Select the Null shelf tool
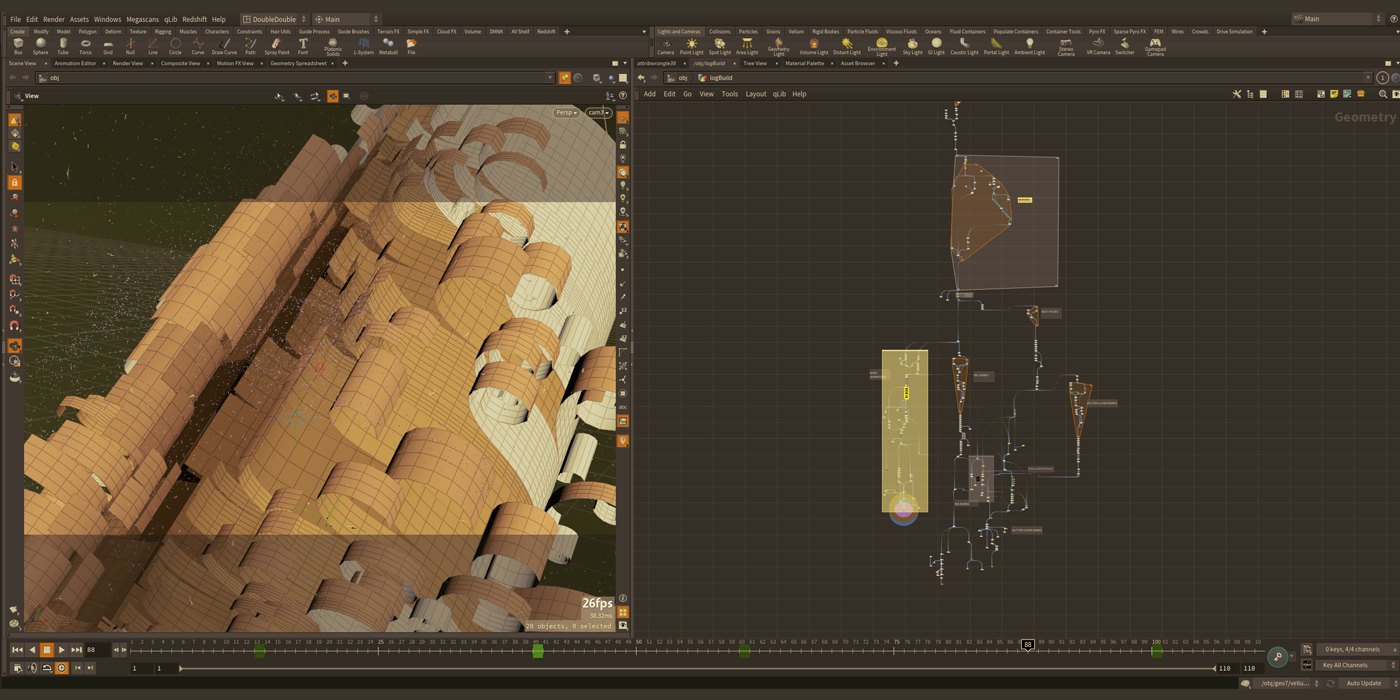1400x700 pixels. 130,46
